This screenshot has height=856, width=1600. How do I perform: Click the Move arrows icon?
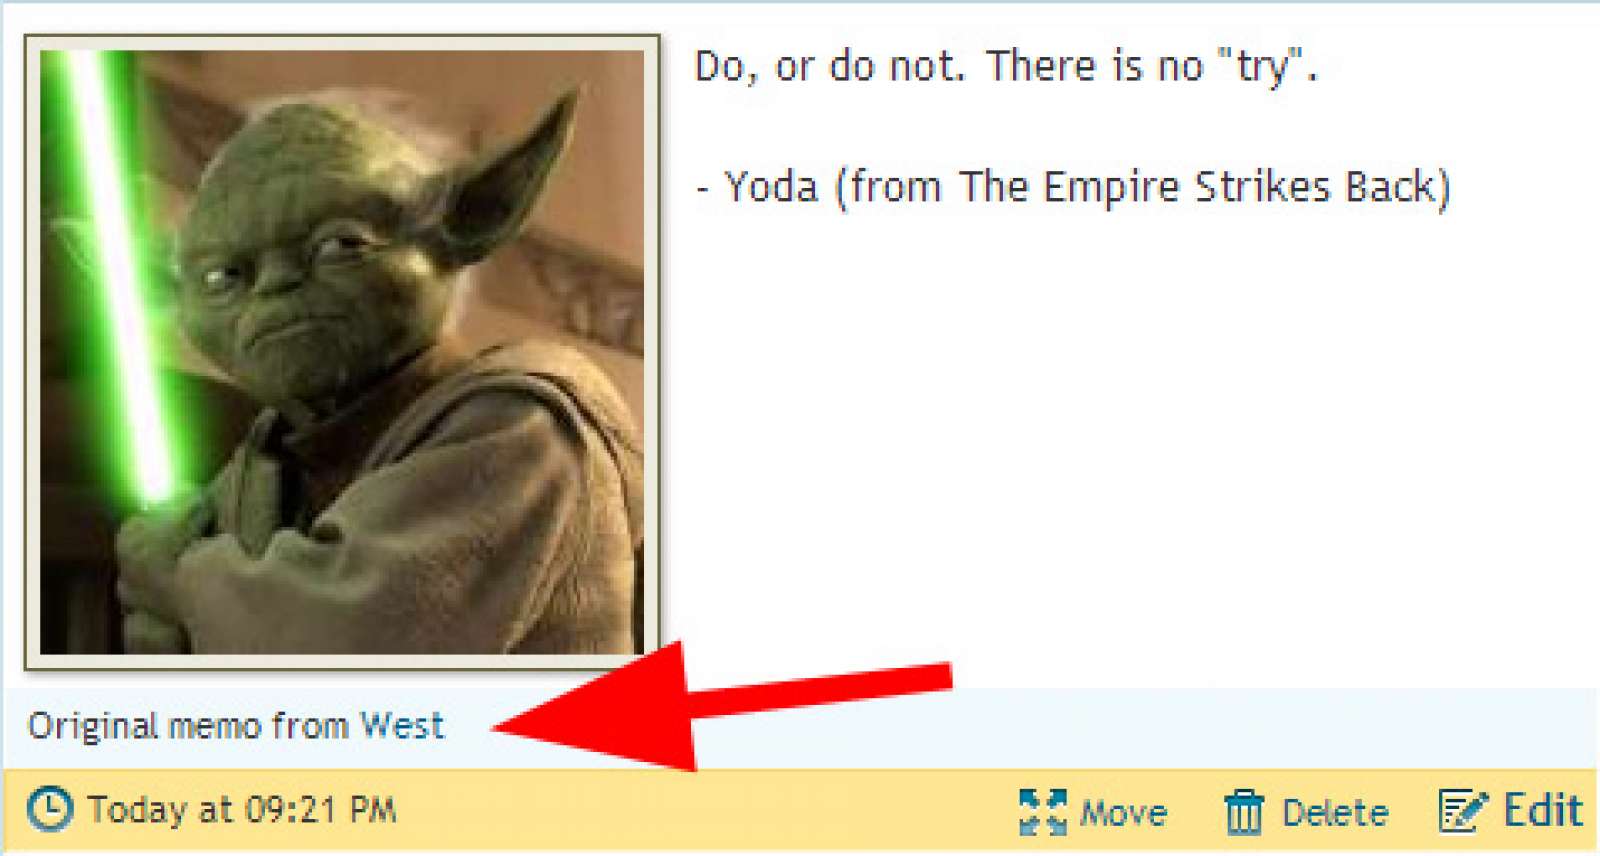(1043, 811)
